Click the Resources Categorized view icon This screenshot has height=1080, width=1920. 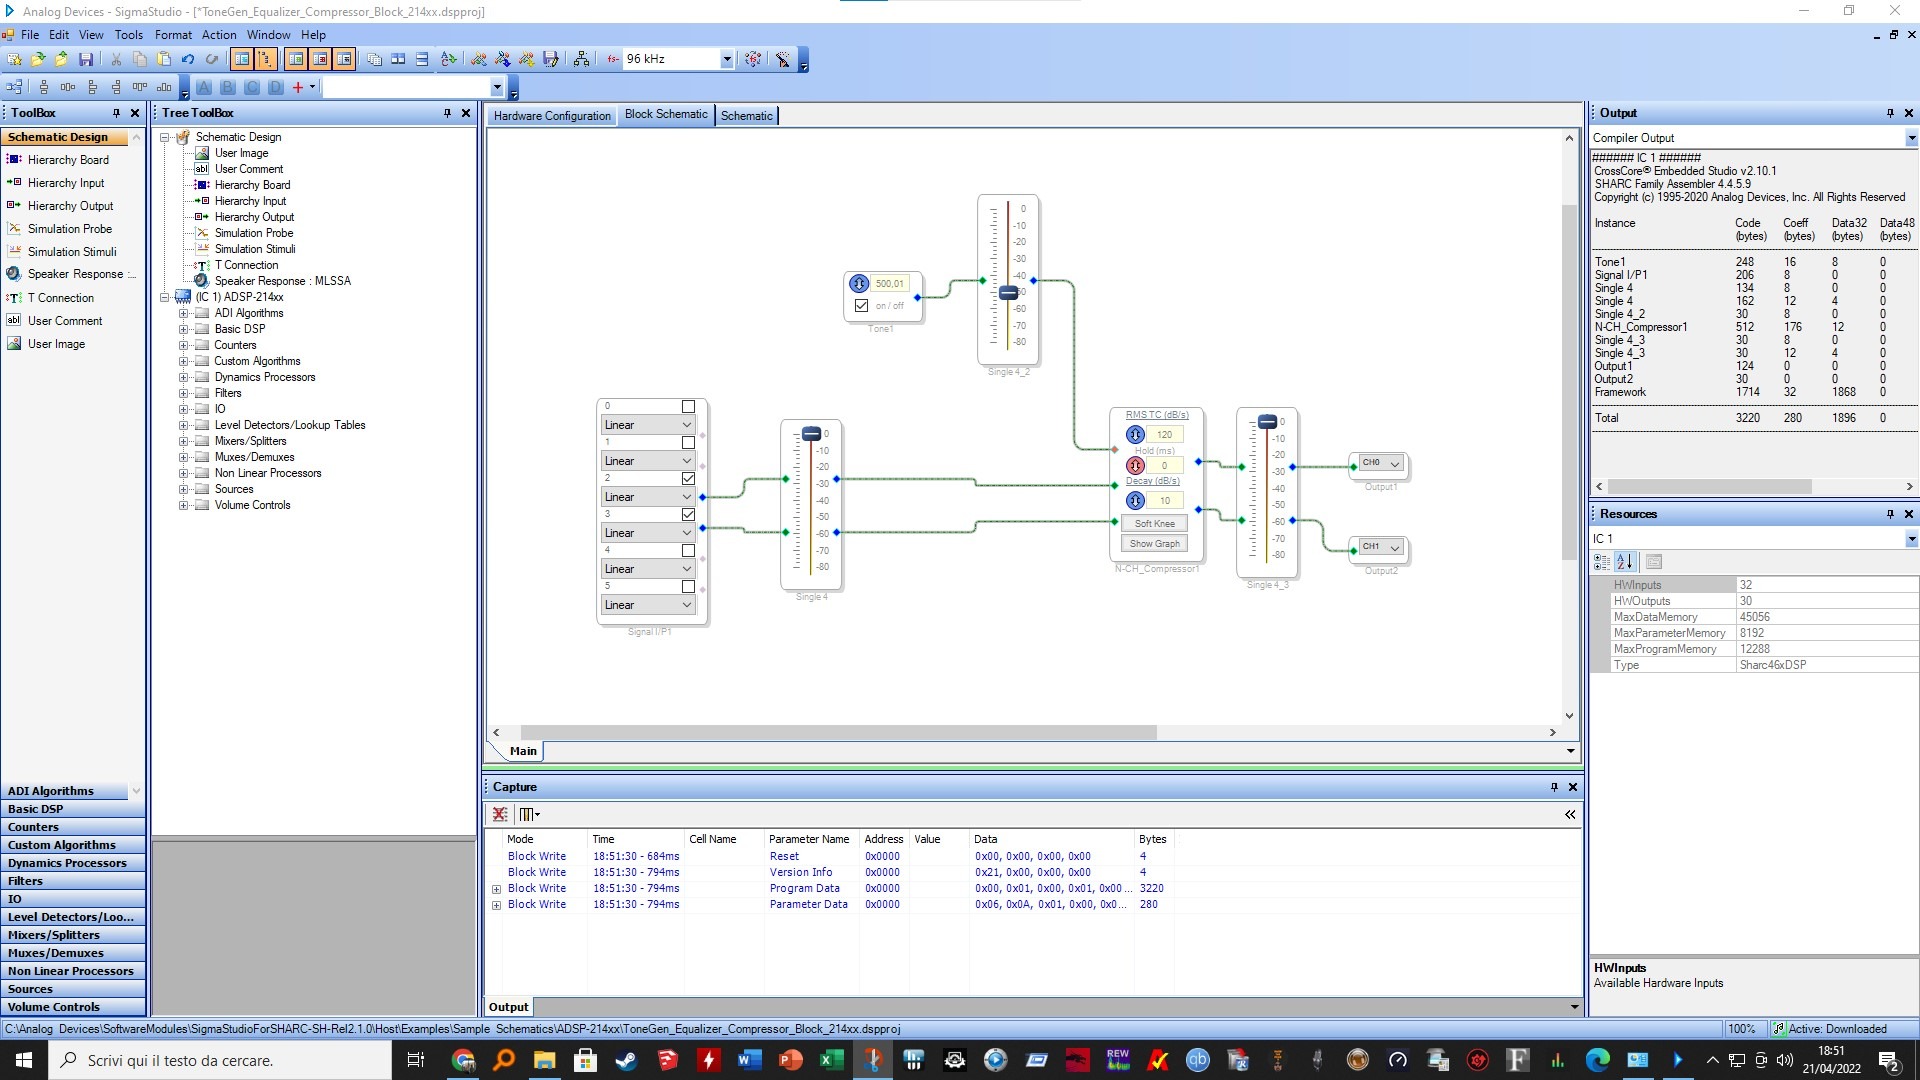tap(1602, 562)
